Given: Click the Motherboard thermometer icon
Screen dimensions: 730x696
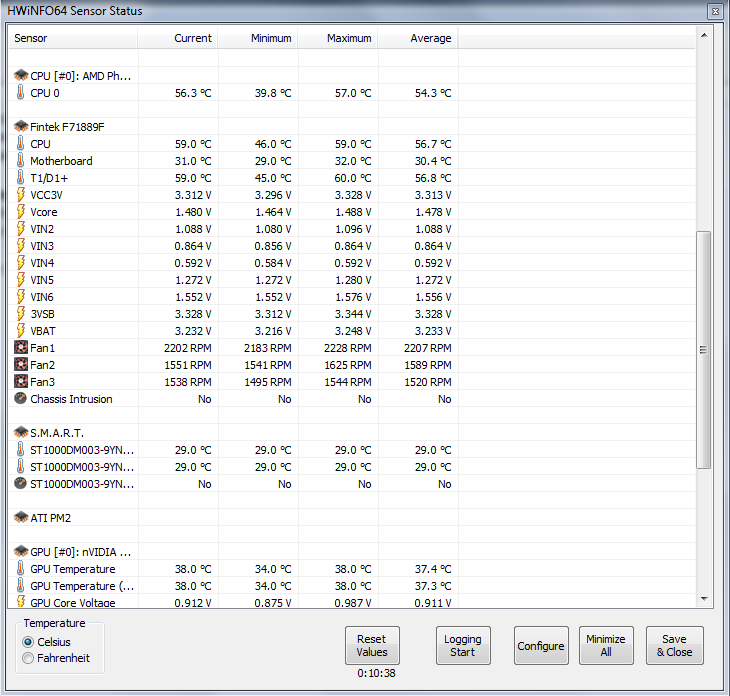Looking at the screenshot, I should click(20, 160).
